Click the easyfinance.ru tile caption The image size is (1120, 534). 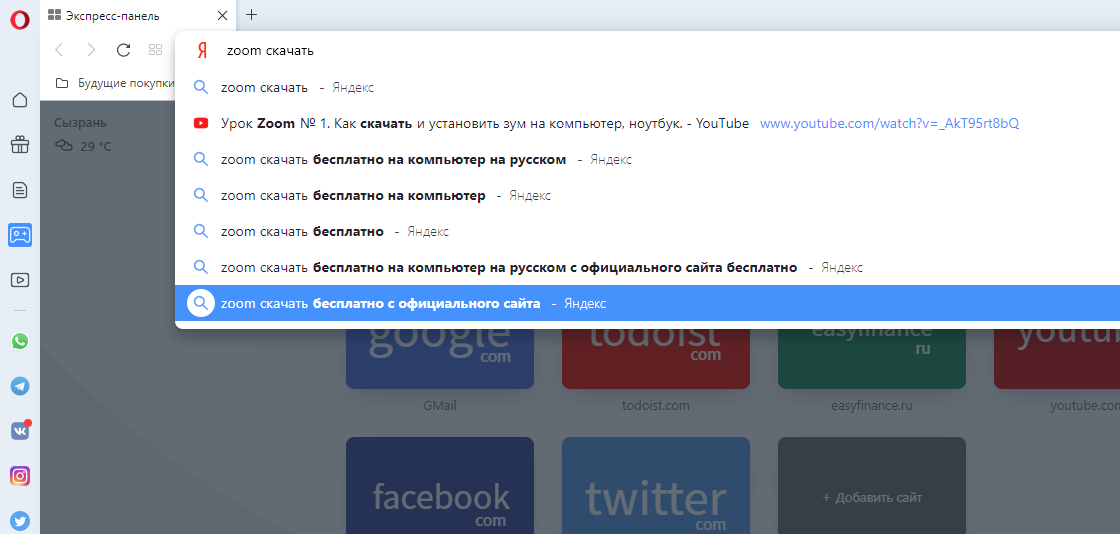point(871,406)
